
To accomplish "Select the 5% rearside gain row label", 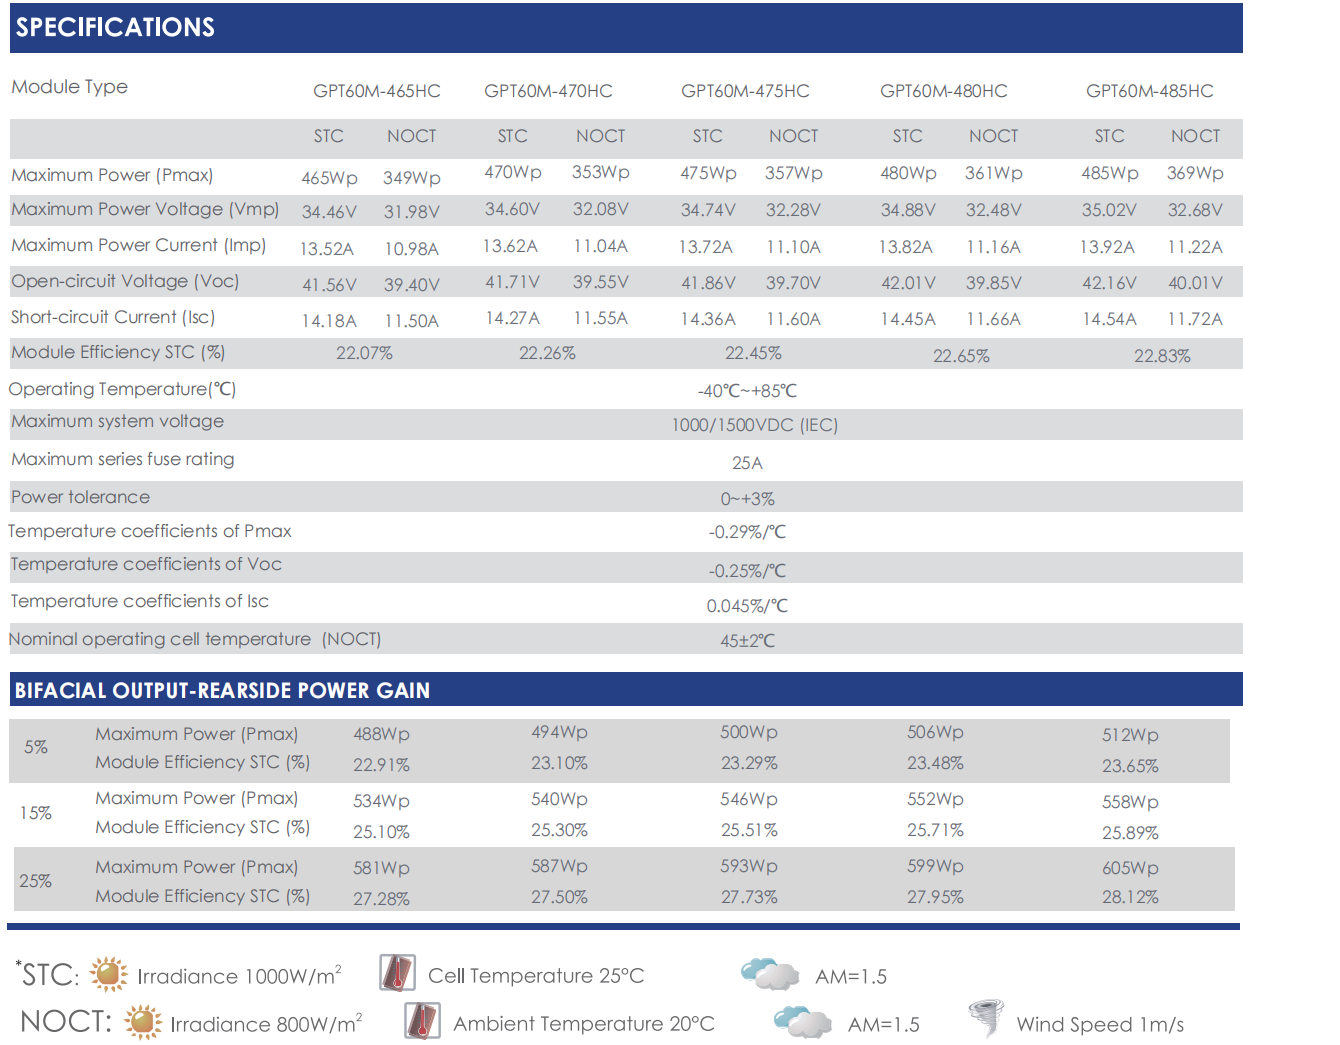I will [x=36, y=747].
